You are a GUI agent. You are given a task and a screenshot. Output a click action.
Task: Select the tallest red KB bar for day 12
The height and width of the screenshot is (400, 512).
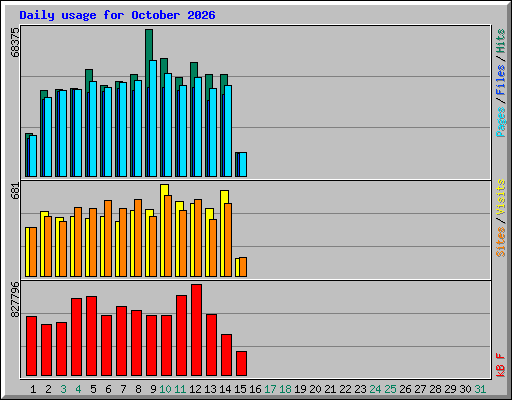[x=196, y=330]
